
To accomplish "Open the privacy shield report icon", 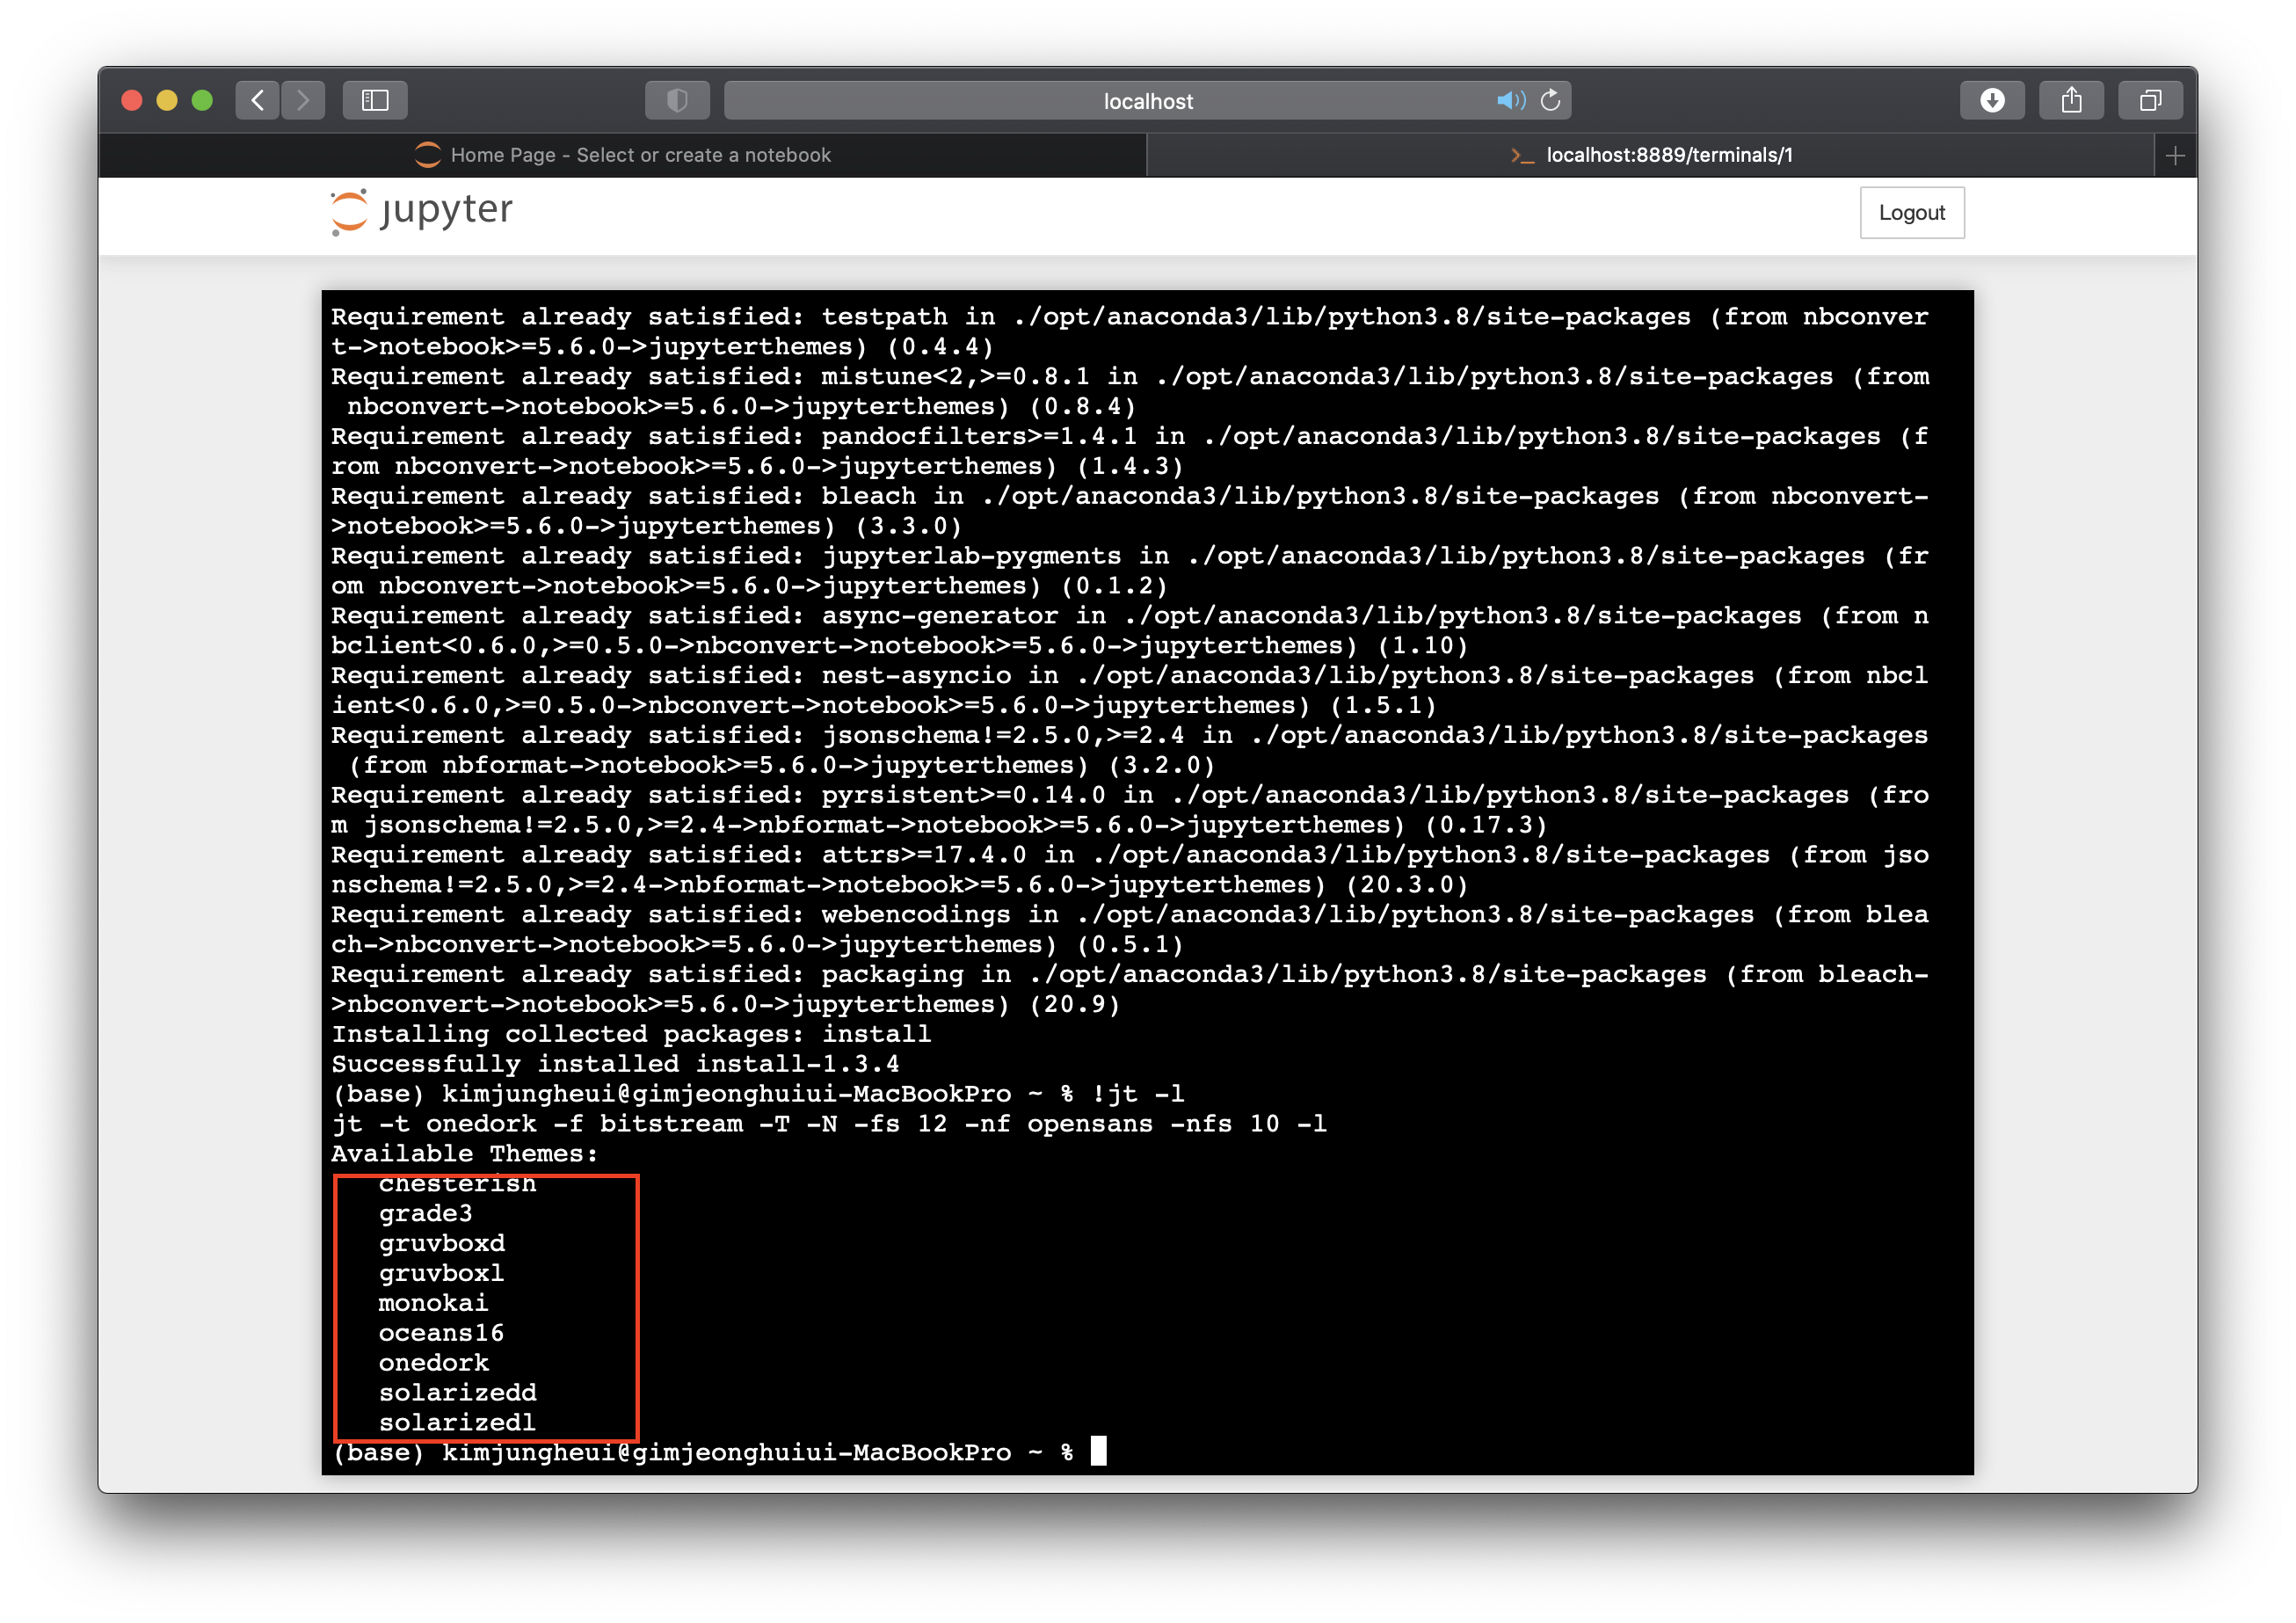I will (677, 100).
